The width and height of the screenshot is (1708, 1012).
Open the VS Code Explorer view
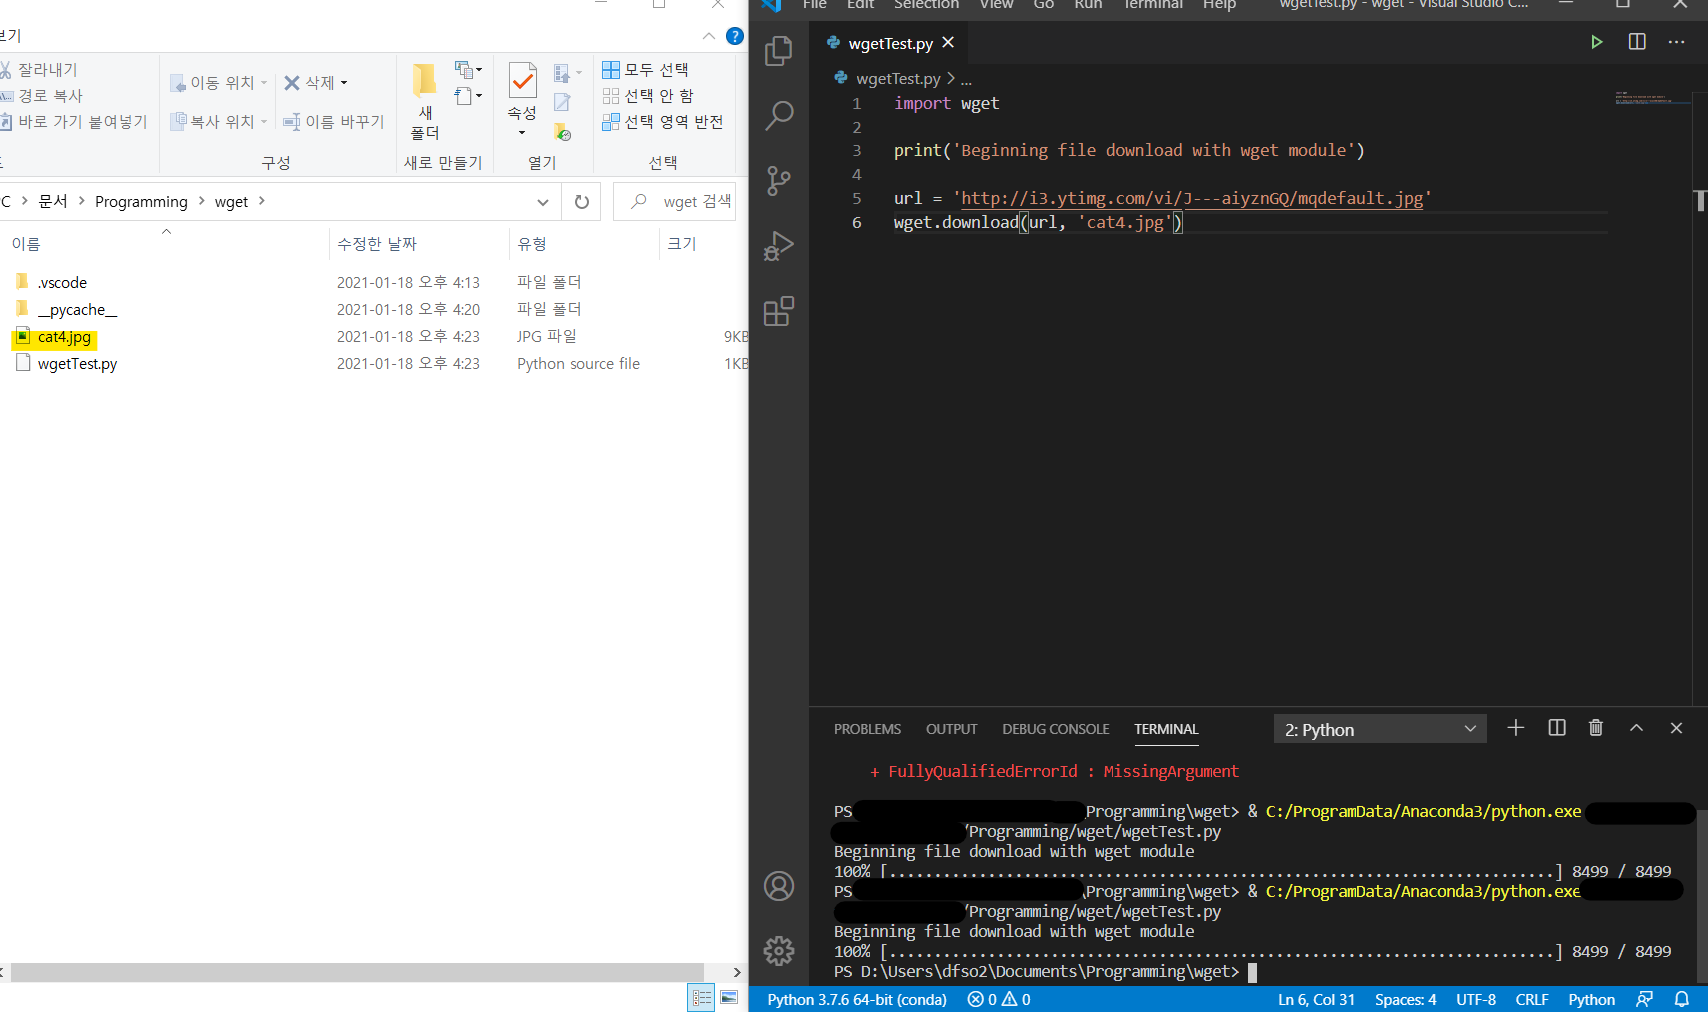click(x=778, y=51)
